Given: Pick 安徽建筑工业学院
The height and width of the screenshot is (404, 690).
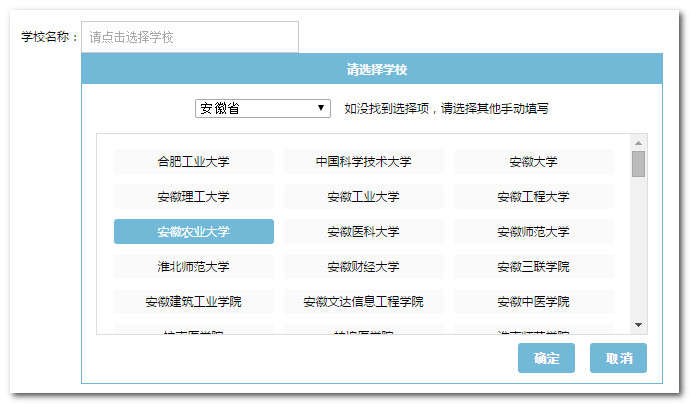Looking at the screenshot, I should pyautogui.click(x=194, y=301).
